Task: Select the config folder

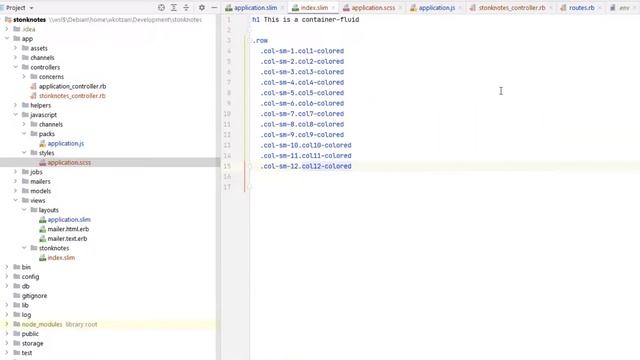Action: coord(30,277)
